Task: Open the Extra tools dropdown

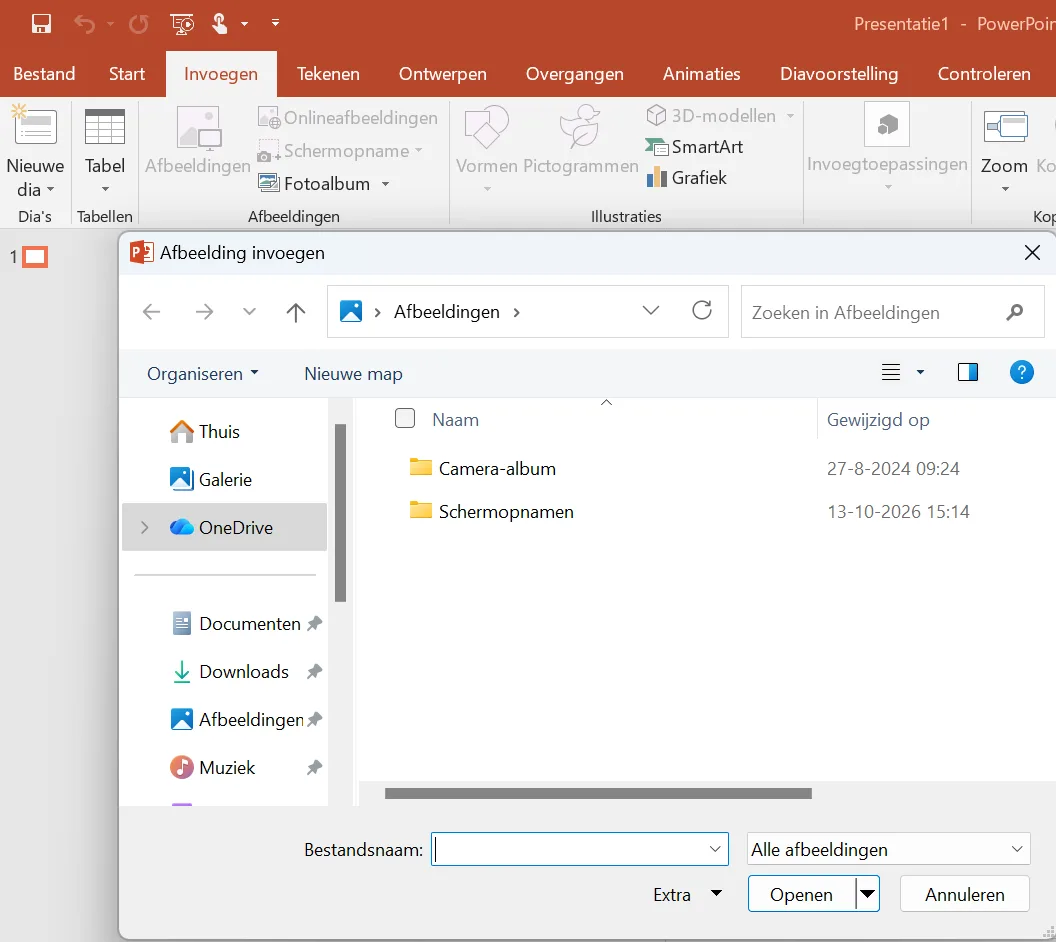Action: coord(687,894)
